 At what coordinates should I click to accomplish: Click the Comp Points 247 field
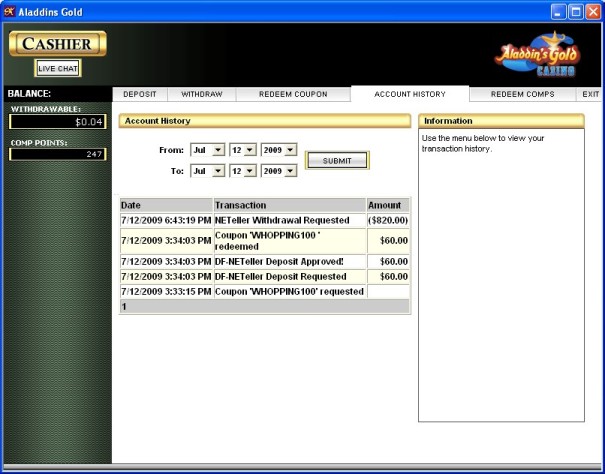coord(58,154)
